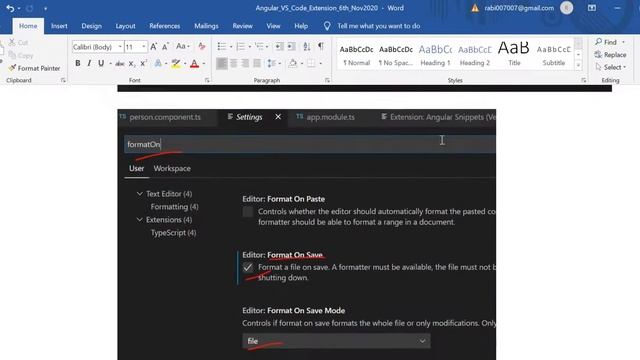This screenshot has height=360, width=640.
Task: Open the View ribbon tab
Action: [273, 26]
